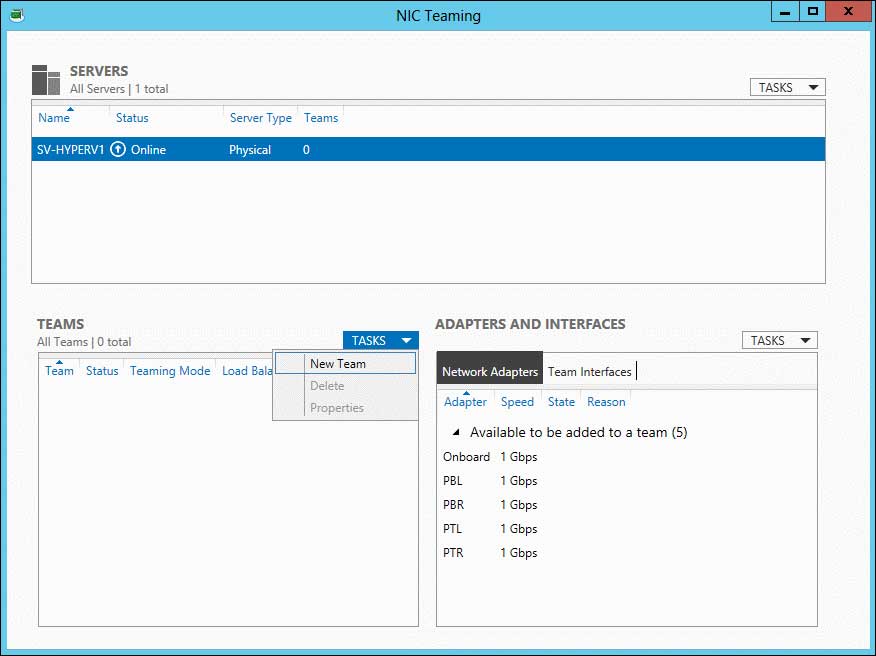Select the Network Adapters tab
The image size is (876, 656).
tap(490, 372)
